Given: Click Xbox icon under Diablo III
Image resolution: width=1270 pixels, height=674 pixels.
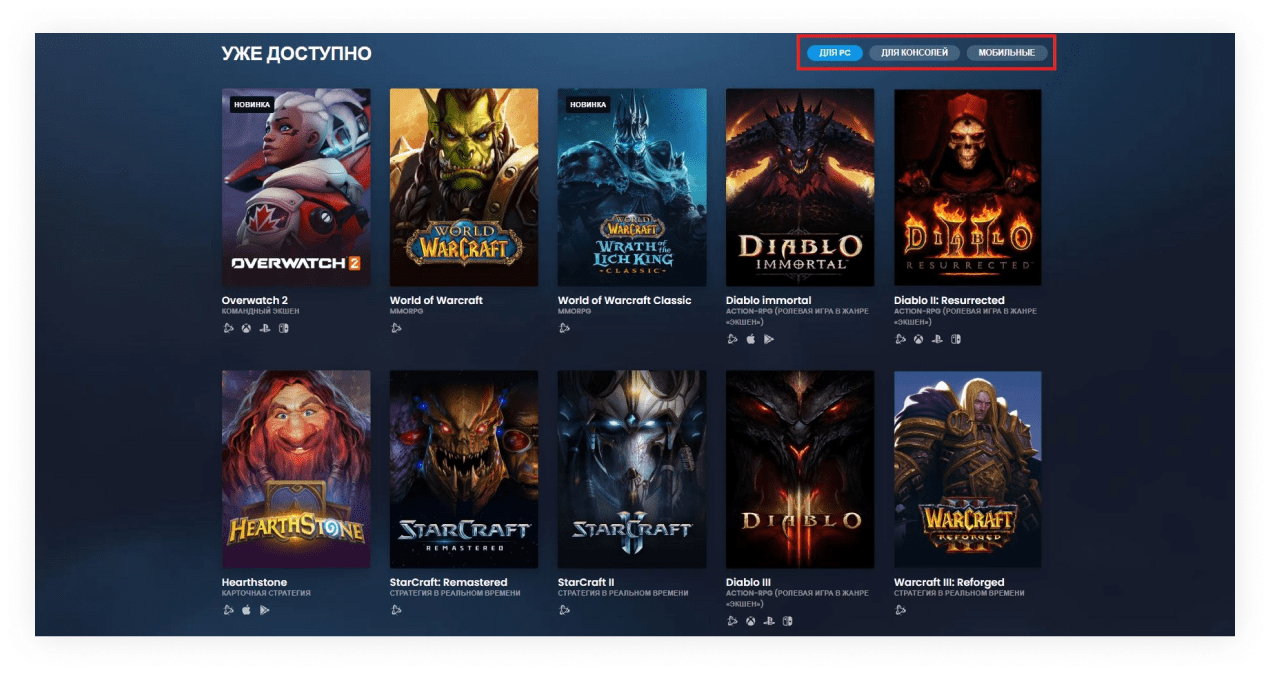Looking at the screenshot, I should click(750, 621).
